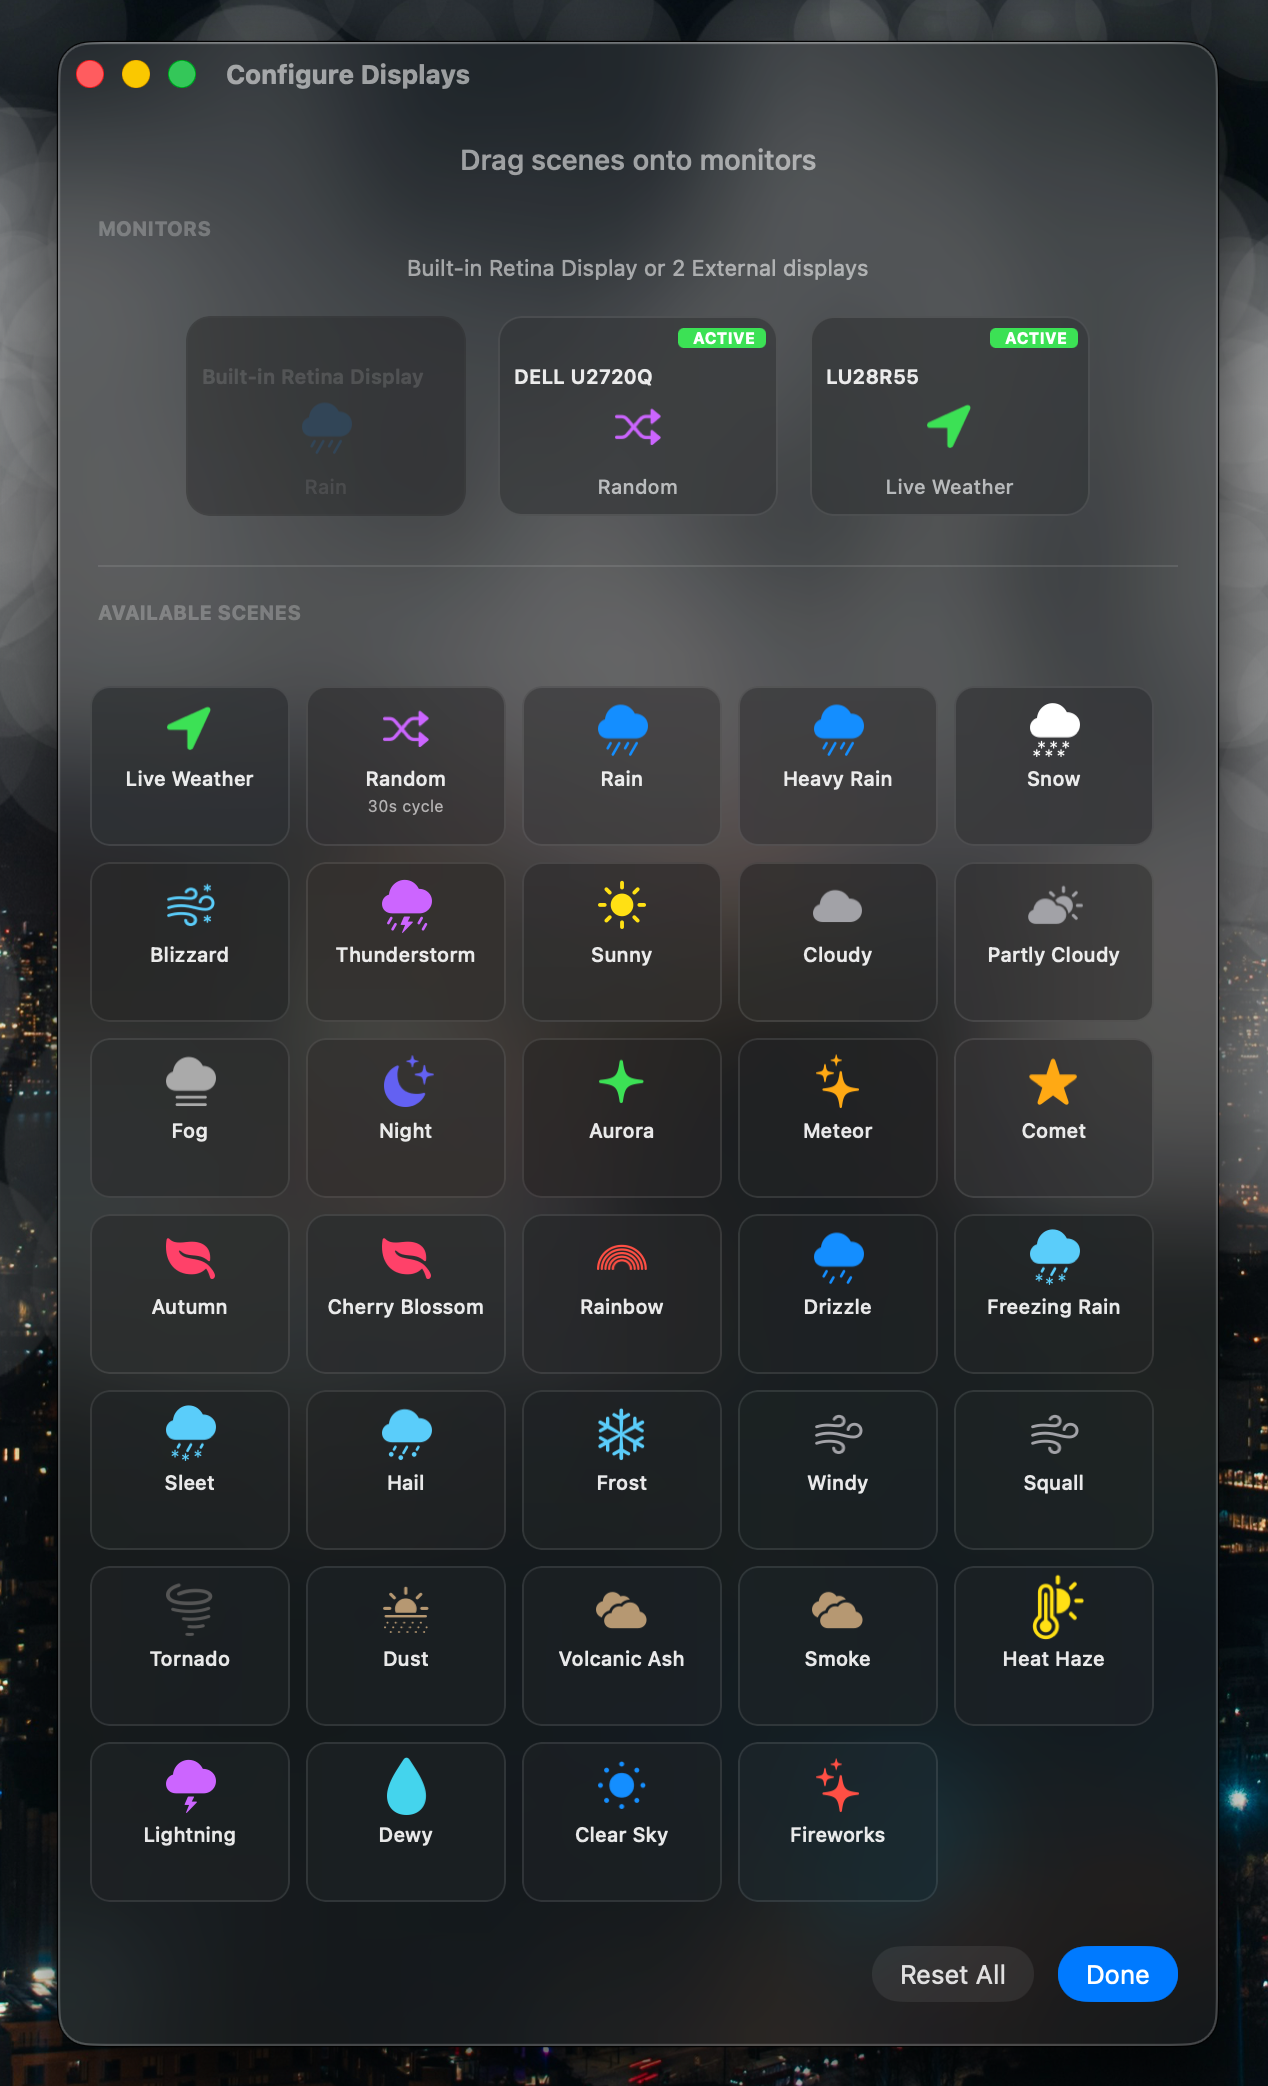This screenshot has width=1268, height=2086.
Task: Click the ACTIVE badge on LU28R55
Action: pyautogui.click(x=1035, y=338)
